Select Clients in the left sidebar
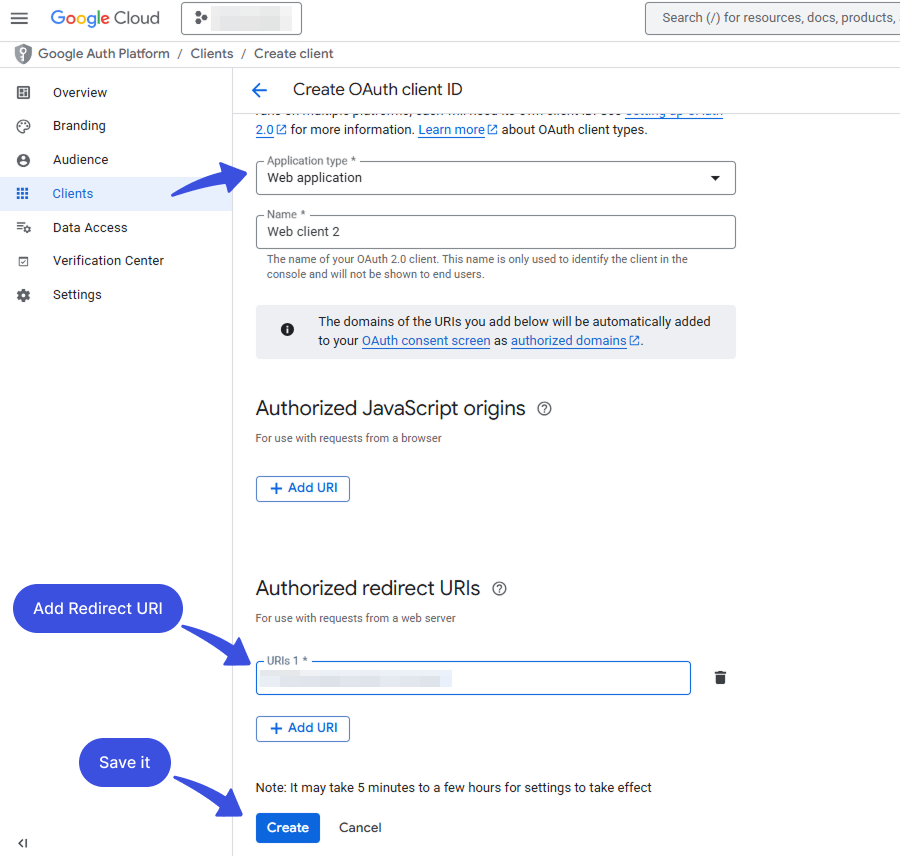 point(72,193)
